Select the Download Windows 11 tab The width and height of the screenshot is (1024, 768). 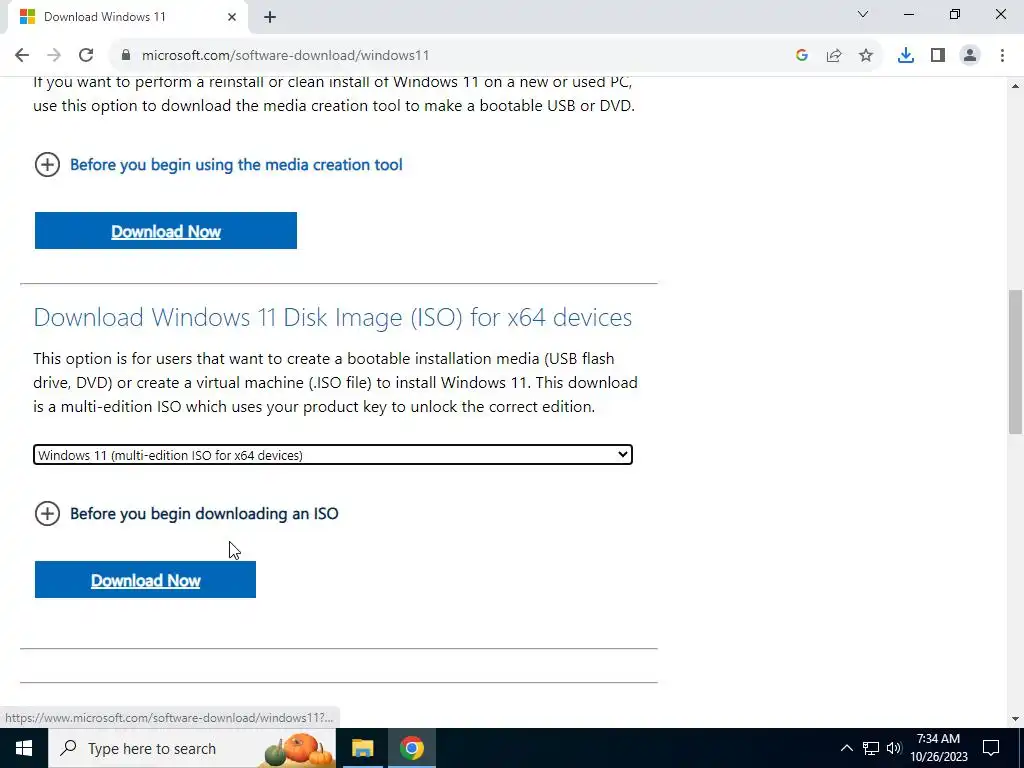(127, 17)
